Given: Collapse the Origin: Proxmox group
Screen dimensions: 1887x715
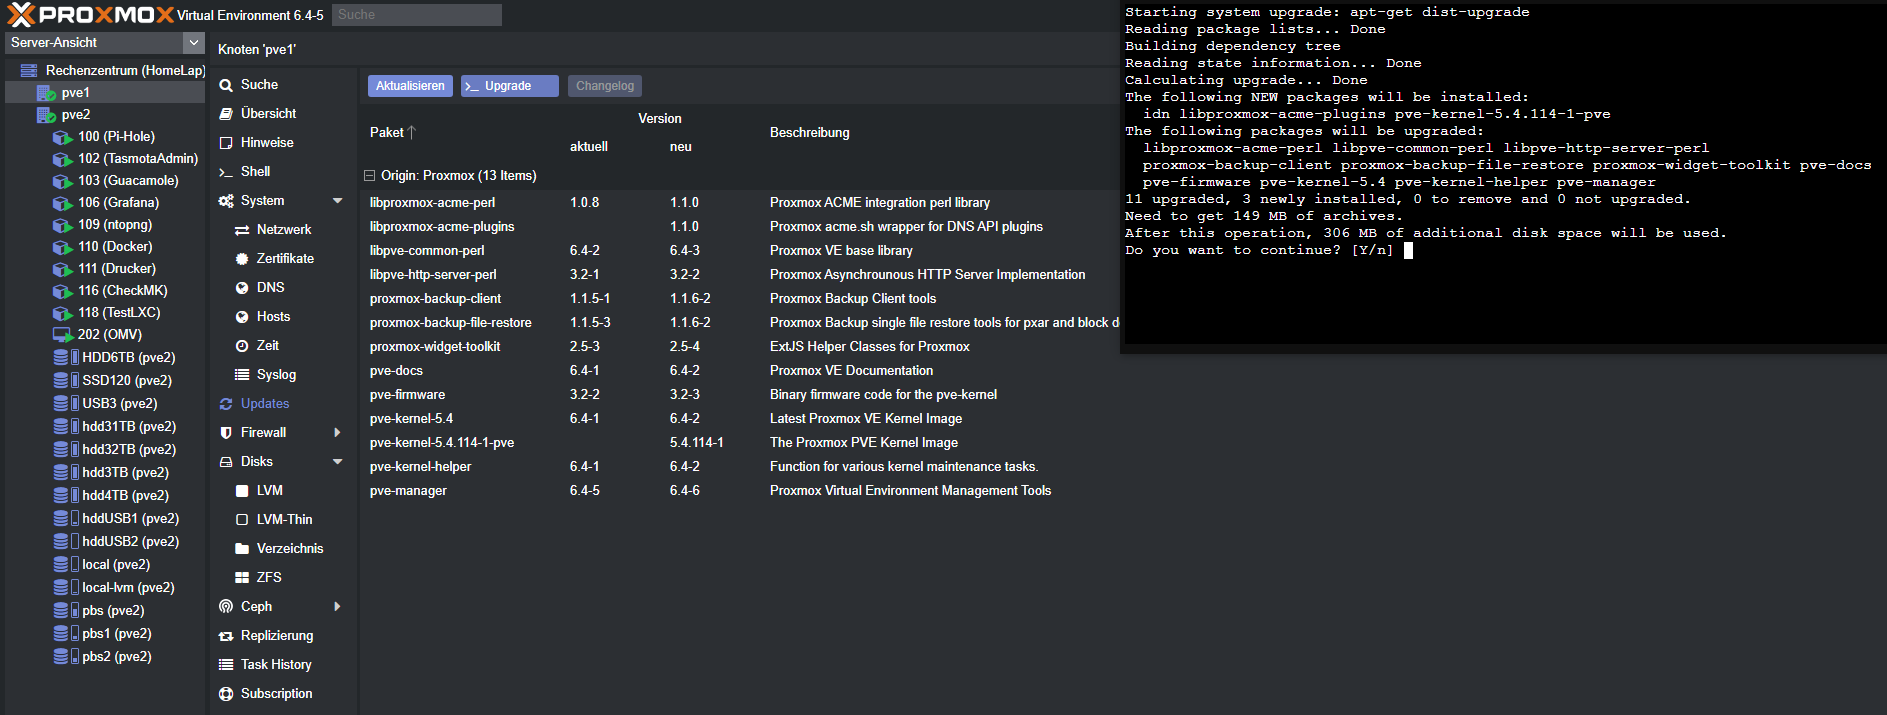Looking at the screenshot, I should click(x=369, y=176).
